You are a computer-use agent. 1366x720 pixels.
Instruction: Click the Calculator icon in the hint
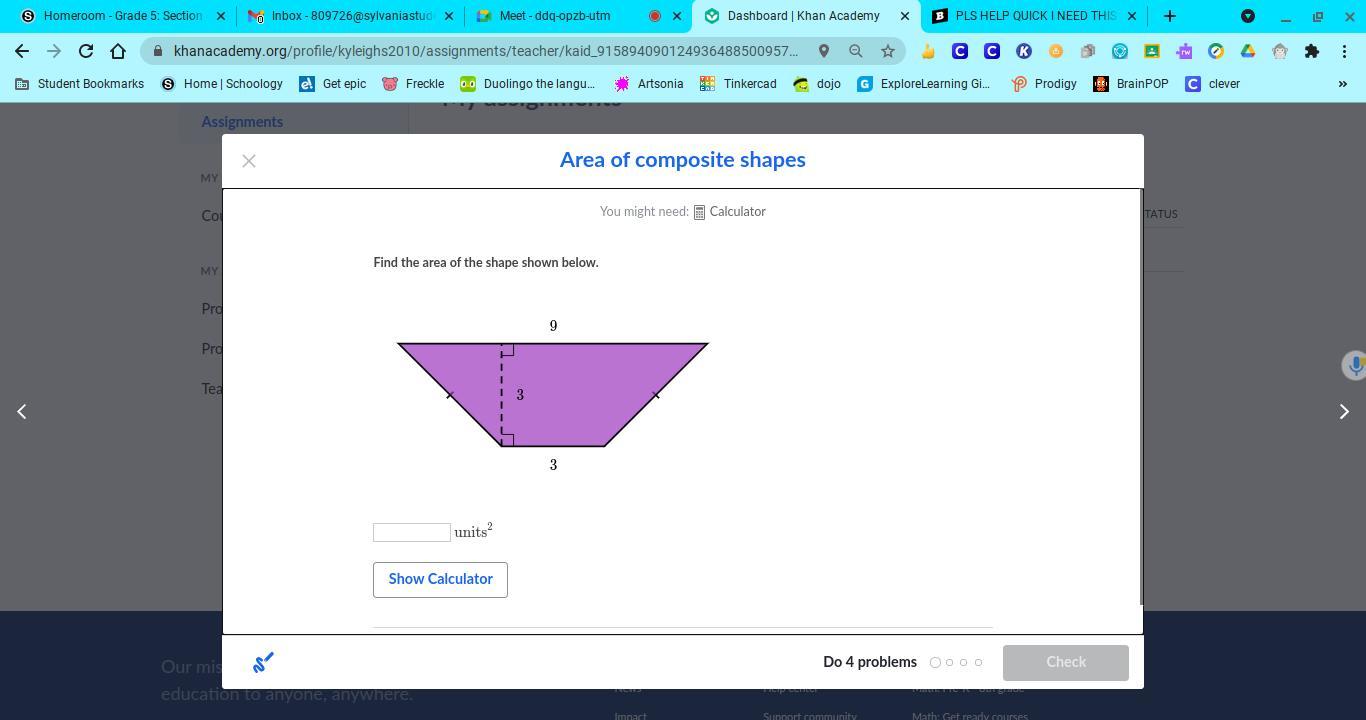pos(699,212)
